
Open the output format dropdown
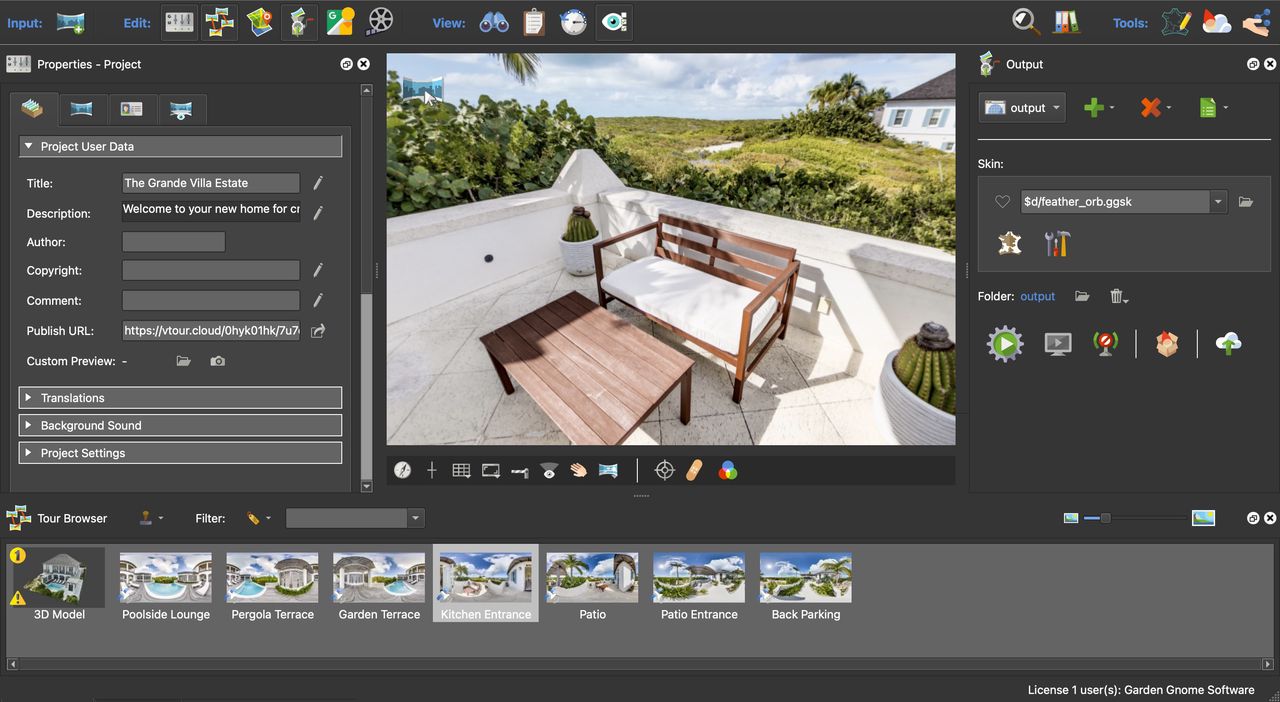[x=1022, y=108]
